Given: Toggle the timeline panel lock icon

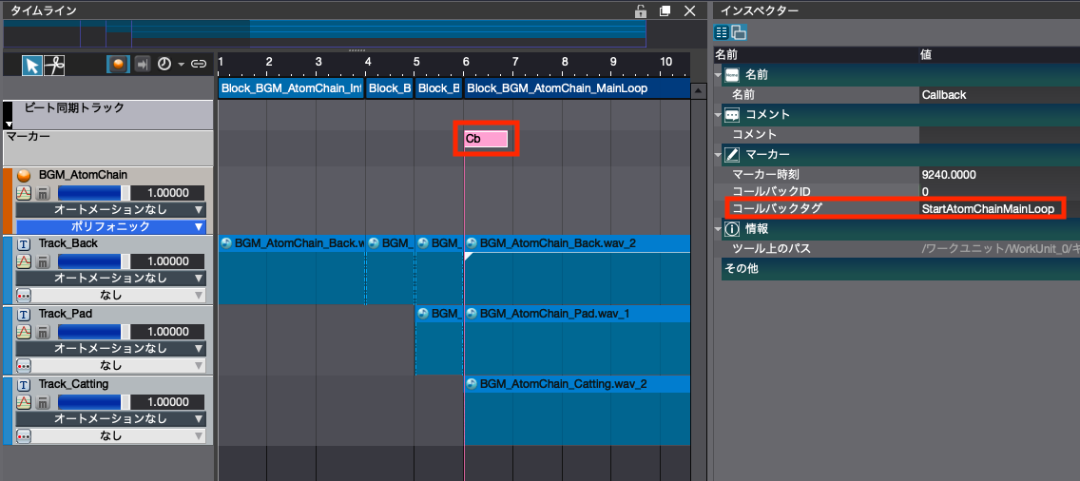Looking at the screenshot, I should 640,11.
